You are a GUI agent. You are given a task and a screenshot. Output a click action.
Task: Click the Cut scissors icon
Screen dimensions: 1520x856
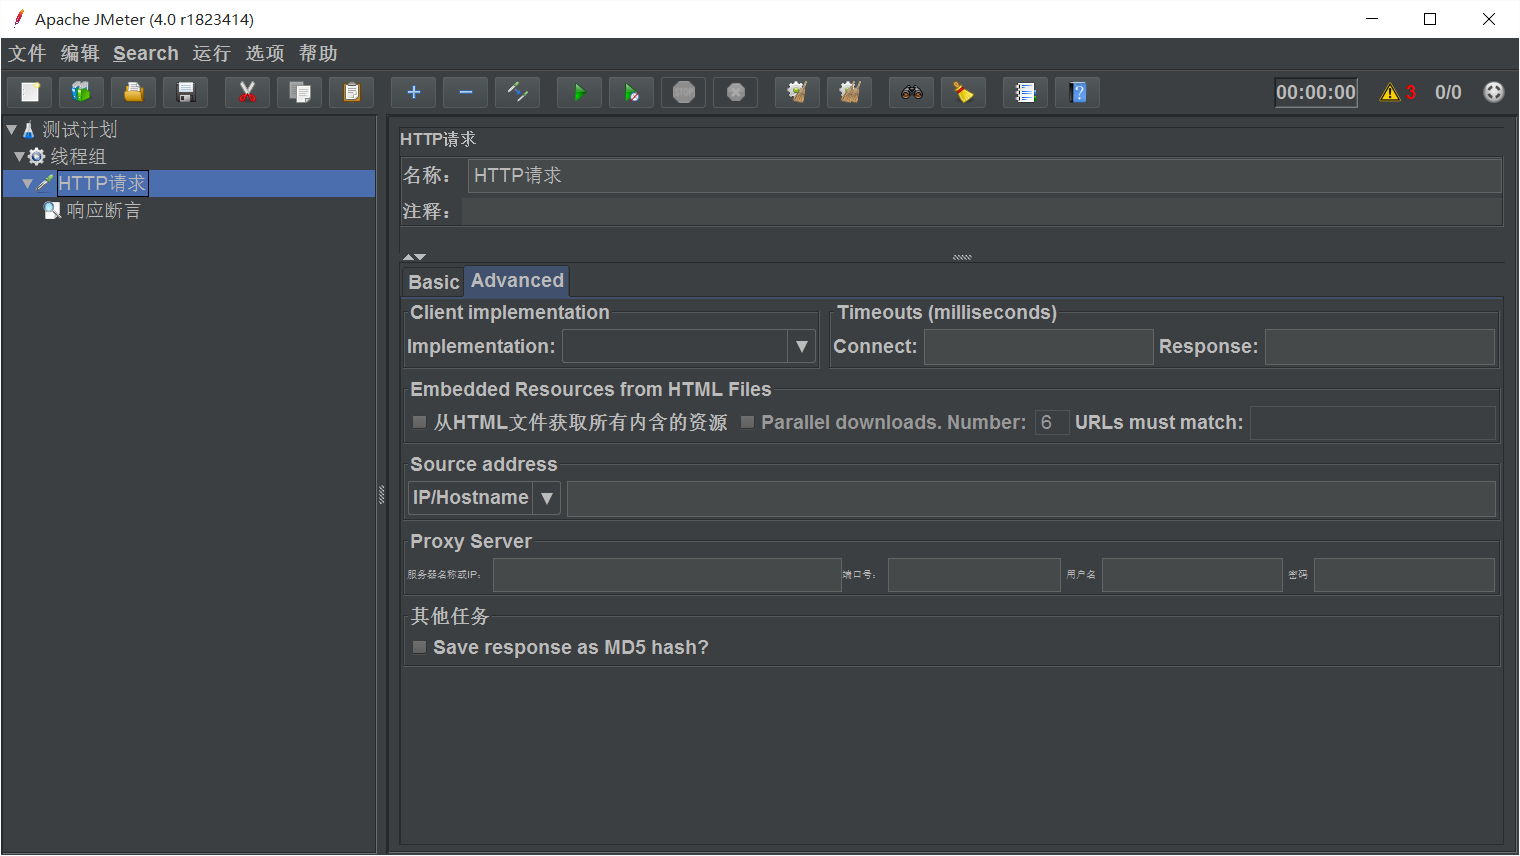pos(248,92)
